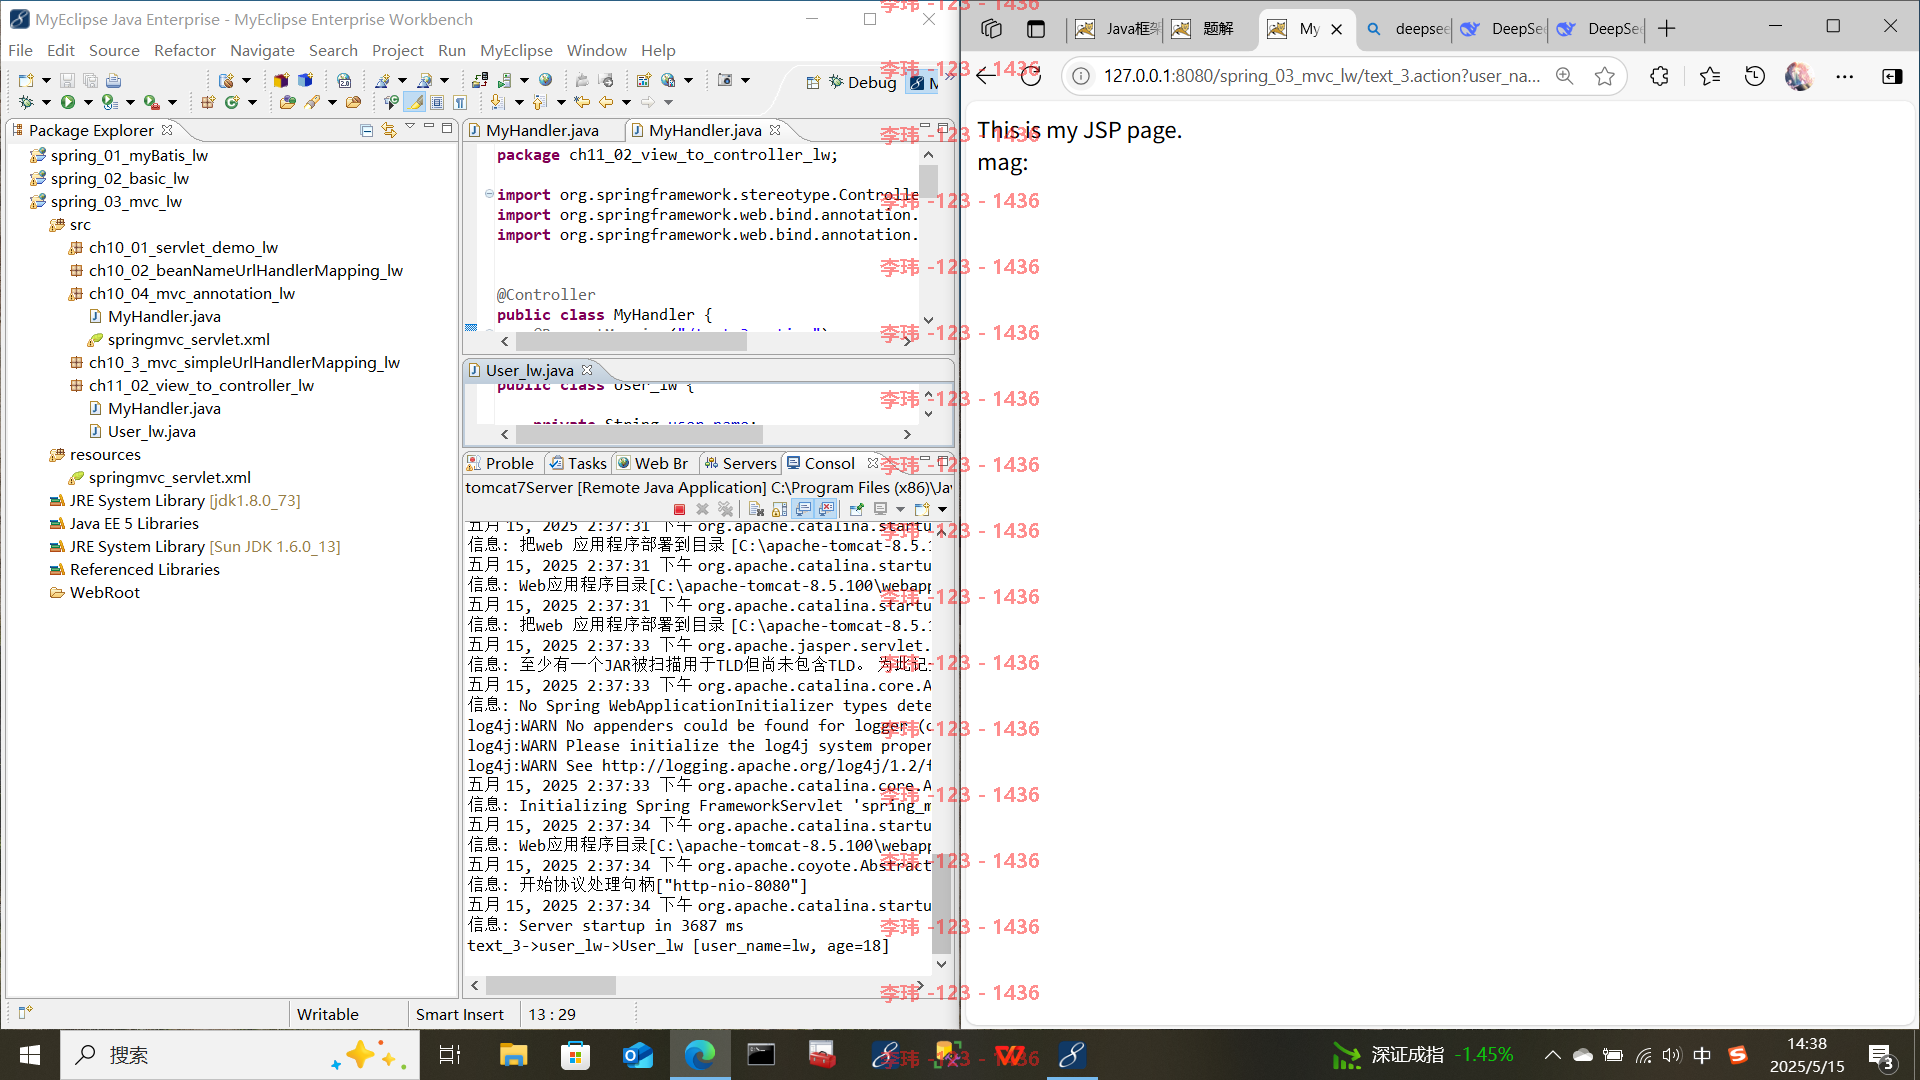Toggle Show Console on Standard Out
Viewport: 1920px width, 1080px height.
click(803, 509)
